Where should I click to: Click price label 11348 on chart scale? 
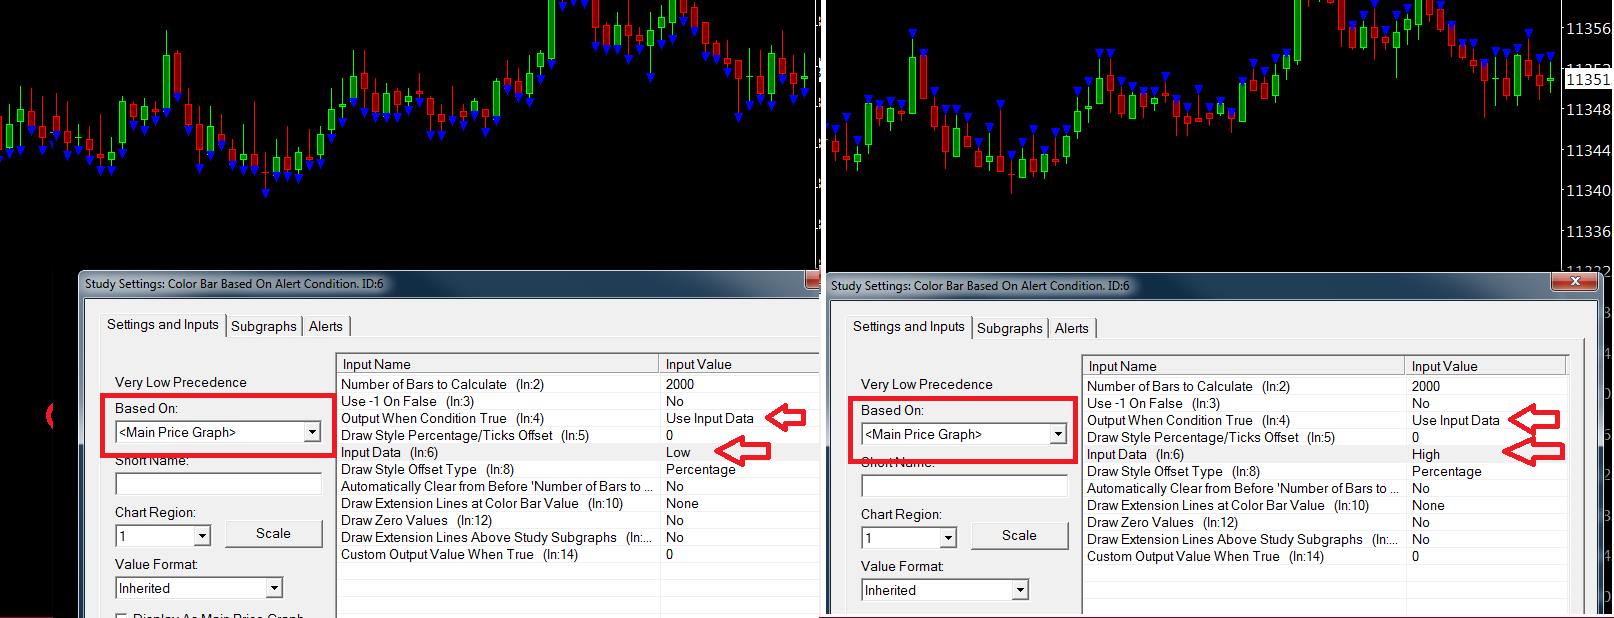1587,109
